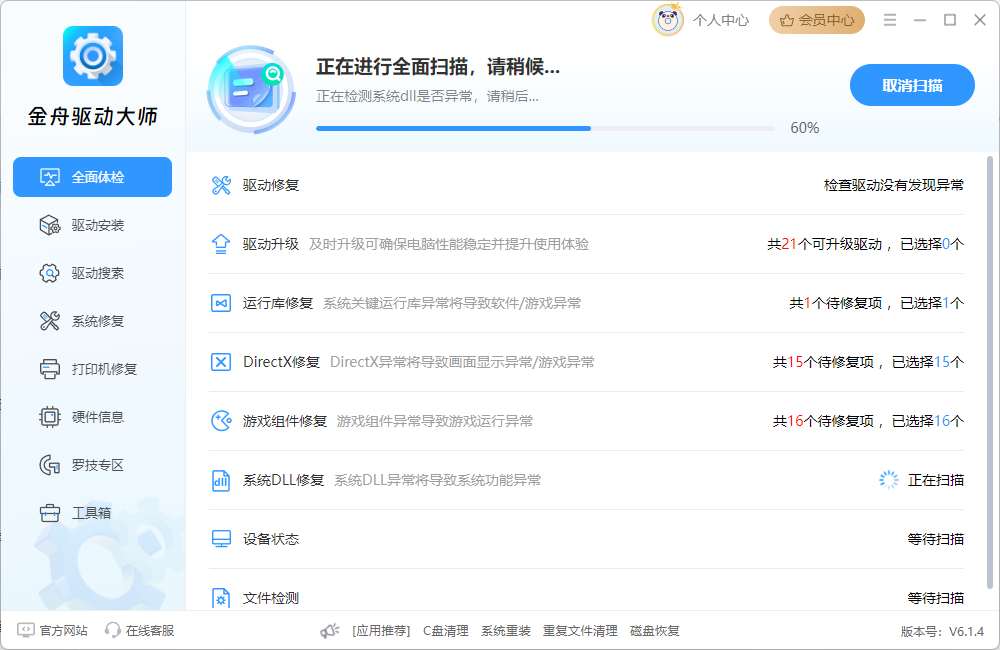Click 检查驱动没有发现异常 status text
This screenshot has width=1000, height=650.
tap(894, 186)
